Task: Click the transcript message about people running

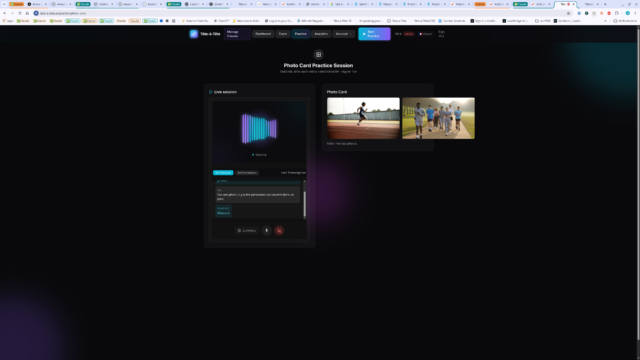Action: coord(258,195)
